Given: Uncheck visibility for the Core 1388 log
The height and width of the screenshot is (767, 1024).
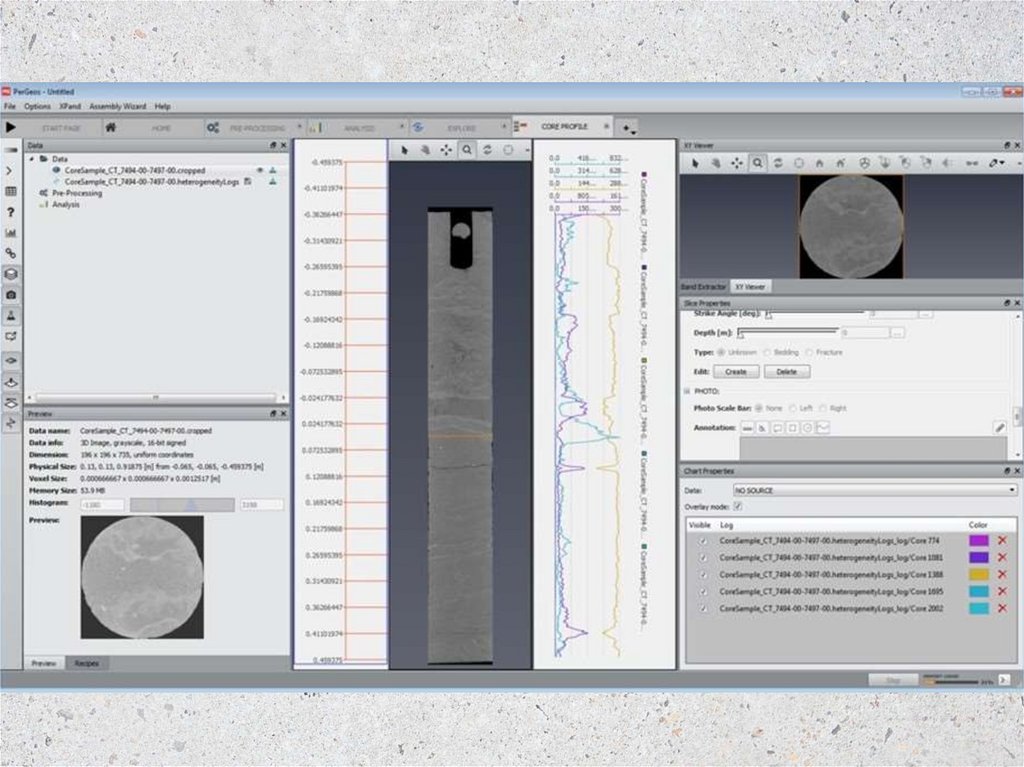Looking at the screenshot, I should [702, 574].
